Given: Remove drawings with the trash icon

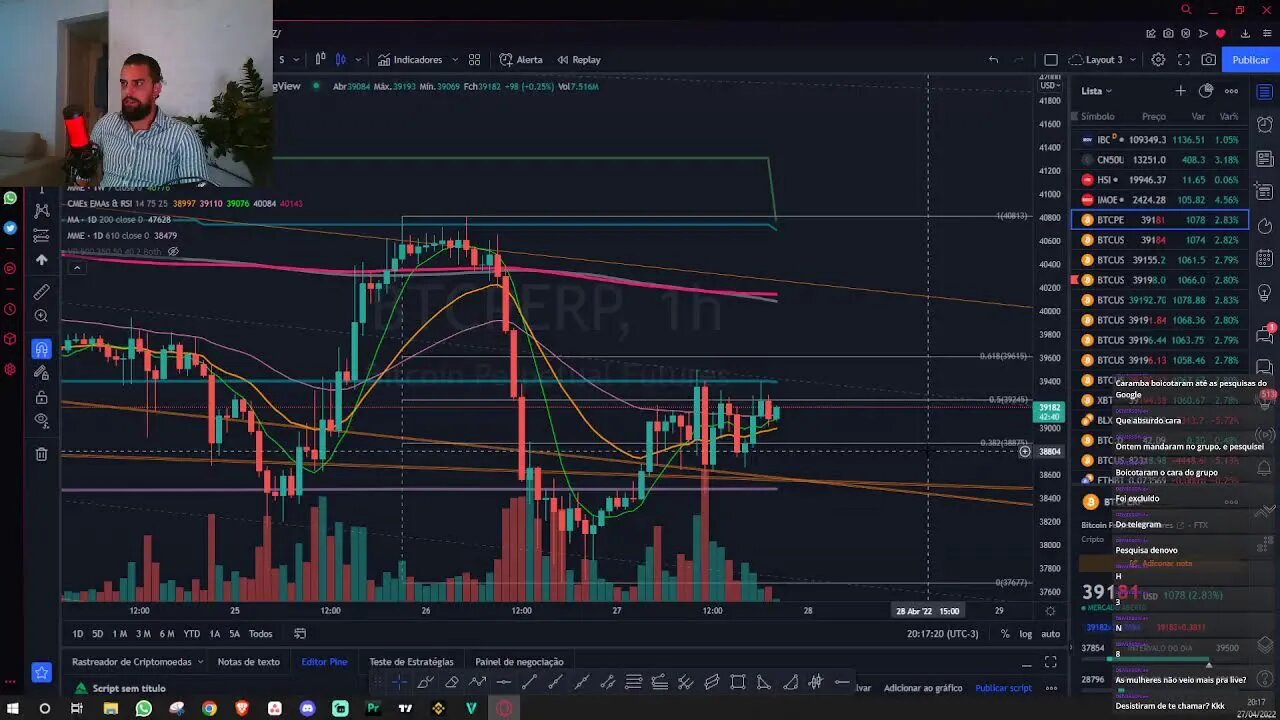Looking at the screenshot, I should coord(41,454).
